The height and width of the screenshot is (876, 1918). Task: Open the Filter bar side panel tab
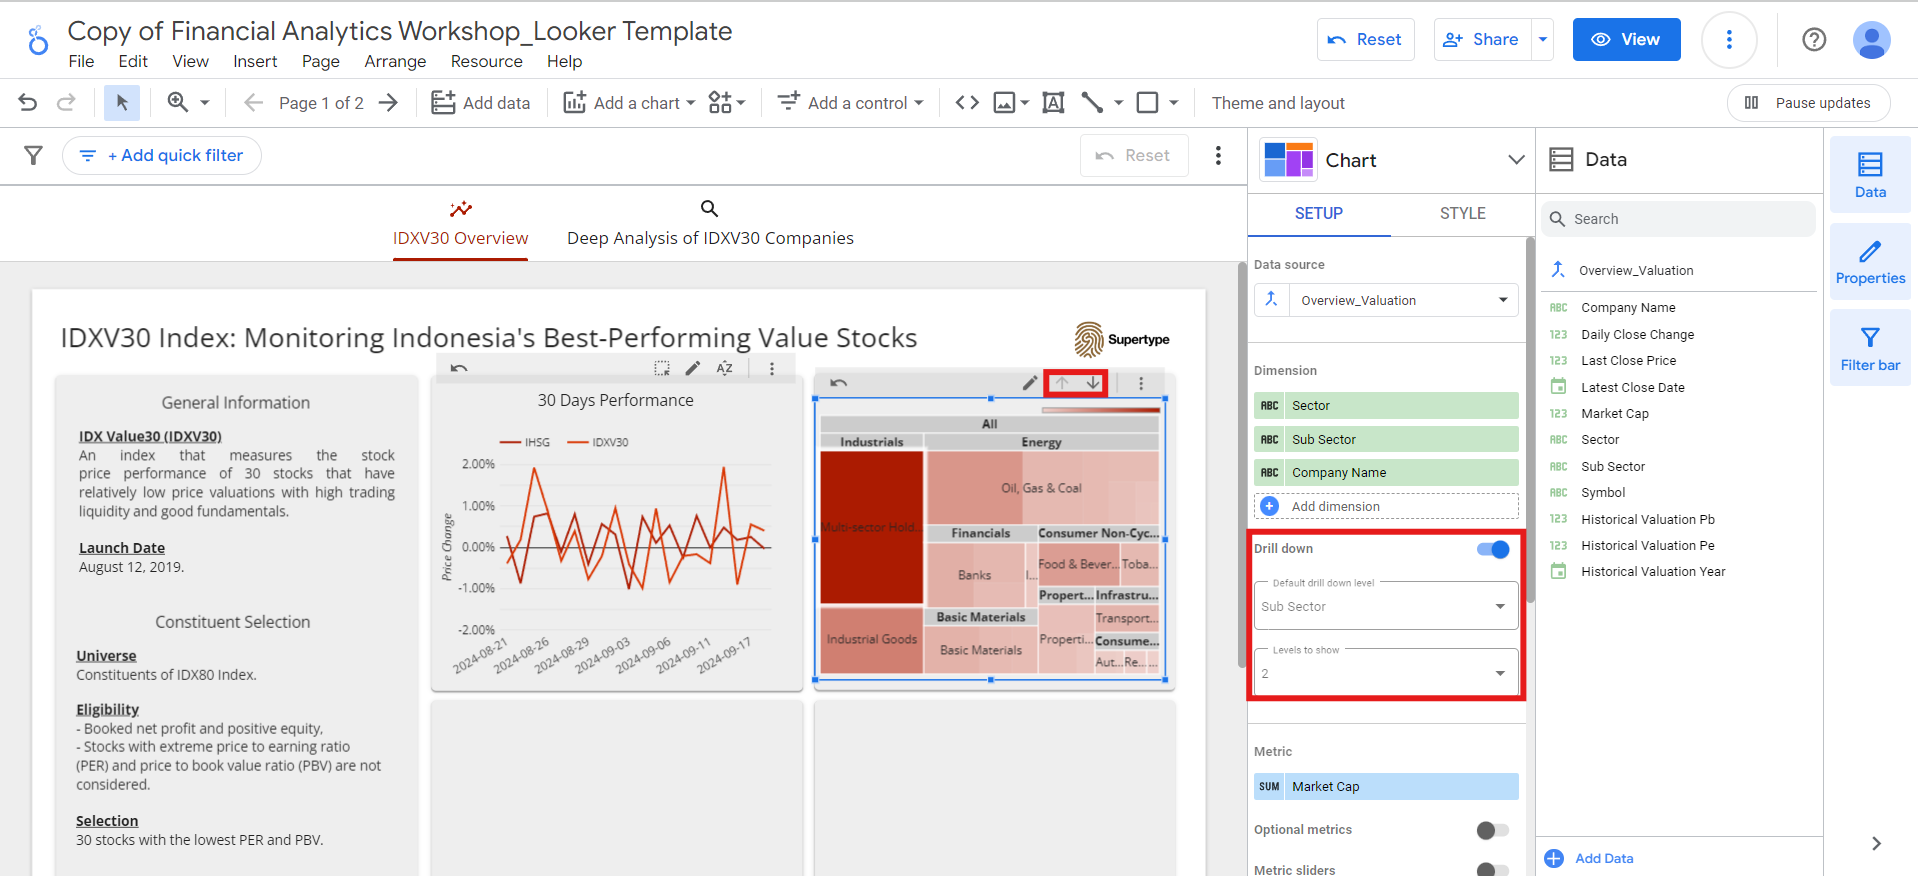[1870, 348]
